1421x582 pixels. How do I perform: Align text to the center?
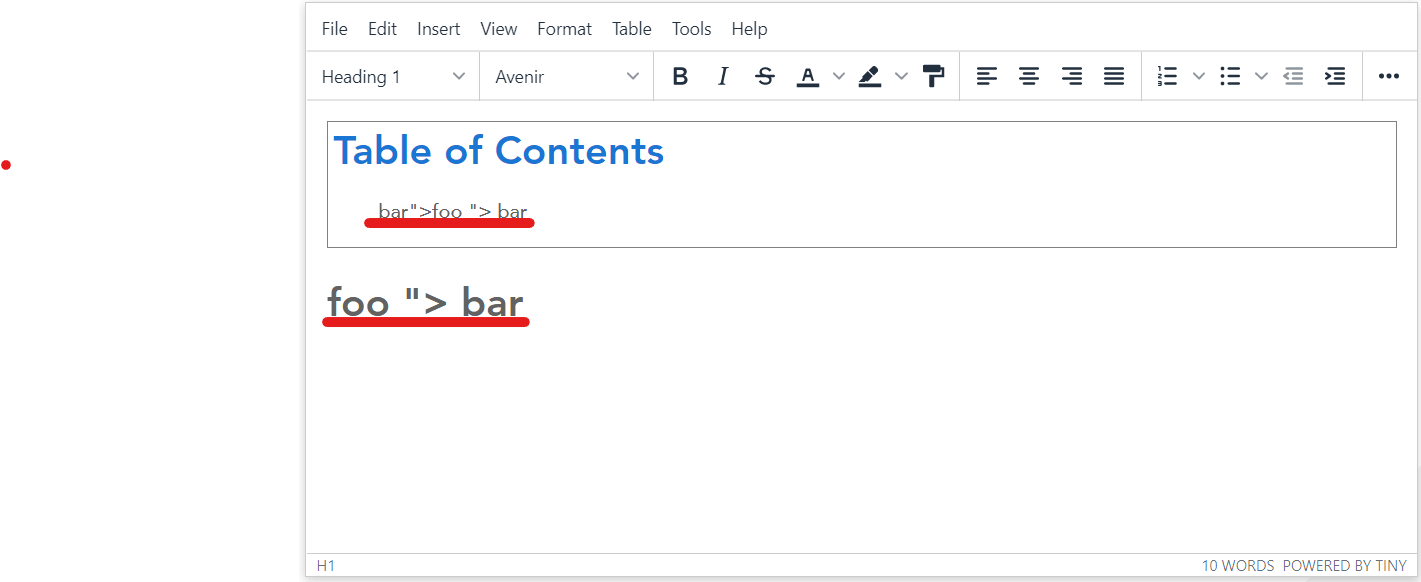[x=1029, y=75]
